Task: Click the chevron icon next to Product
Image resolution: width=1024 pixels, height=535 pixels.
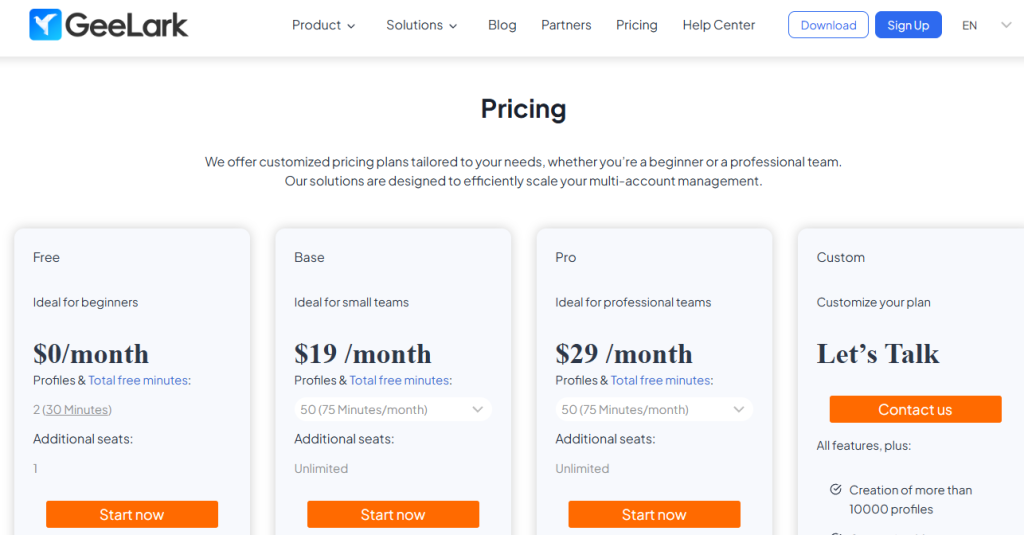Action: pos(351,26)
